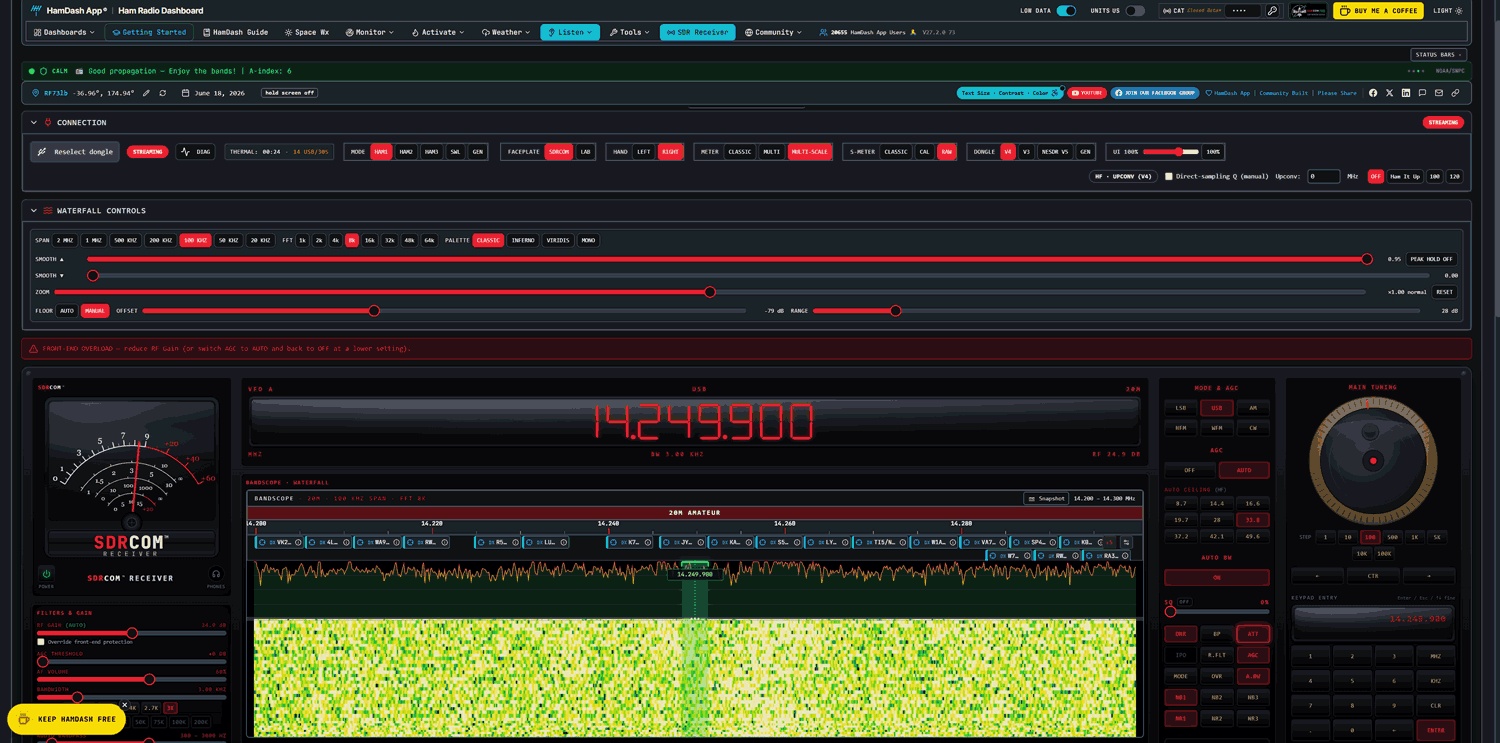1500x743 pixels.
Task: Click the K7 DX spot tag
Action: pos(630,542)
